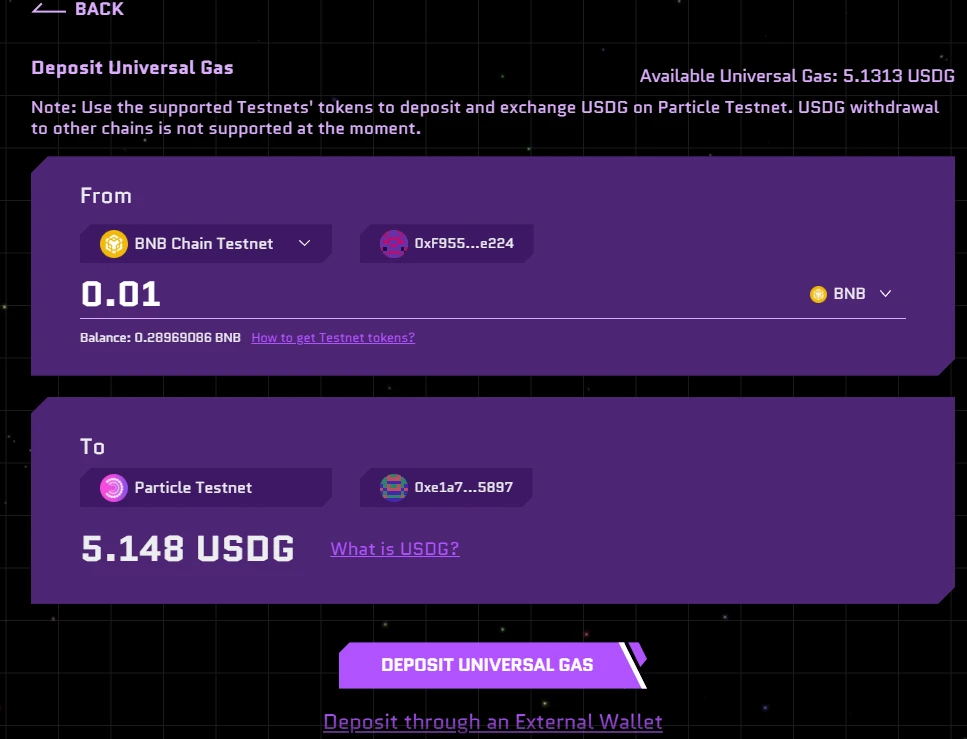Select the 0xF955...e224 address text
Screen dimensions: 967x739
464,243
